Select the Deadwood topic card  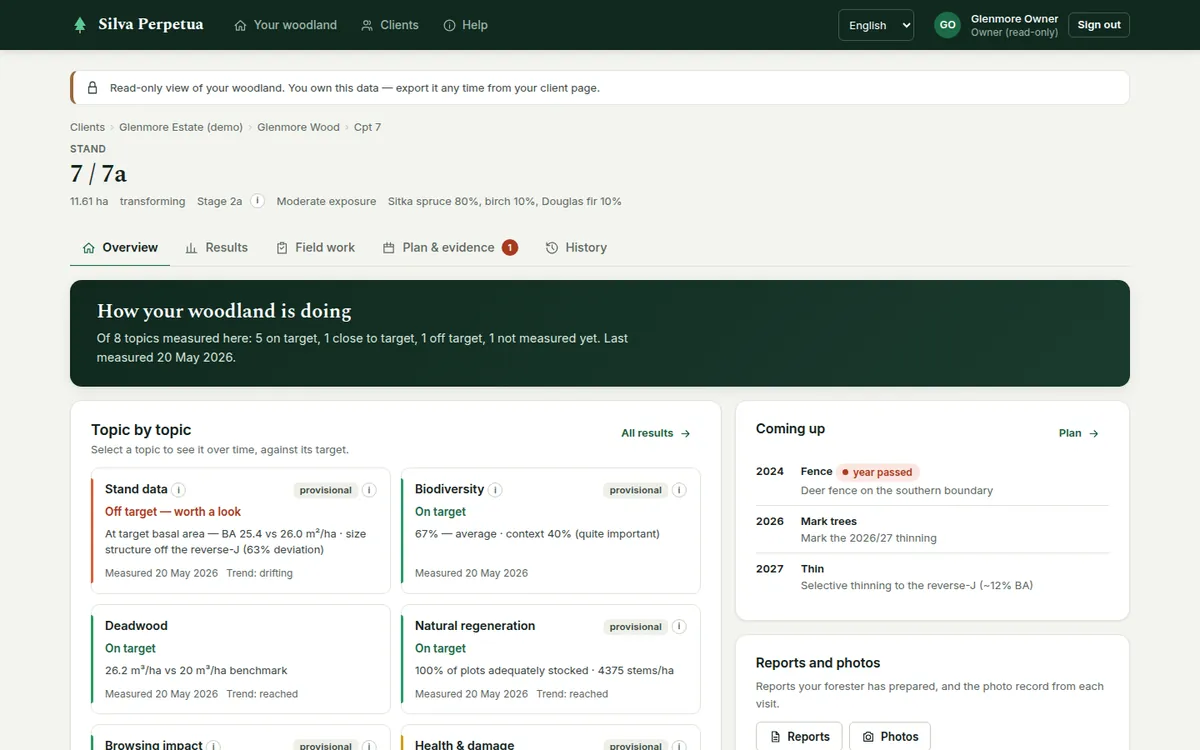(x=240, y=659)
